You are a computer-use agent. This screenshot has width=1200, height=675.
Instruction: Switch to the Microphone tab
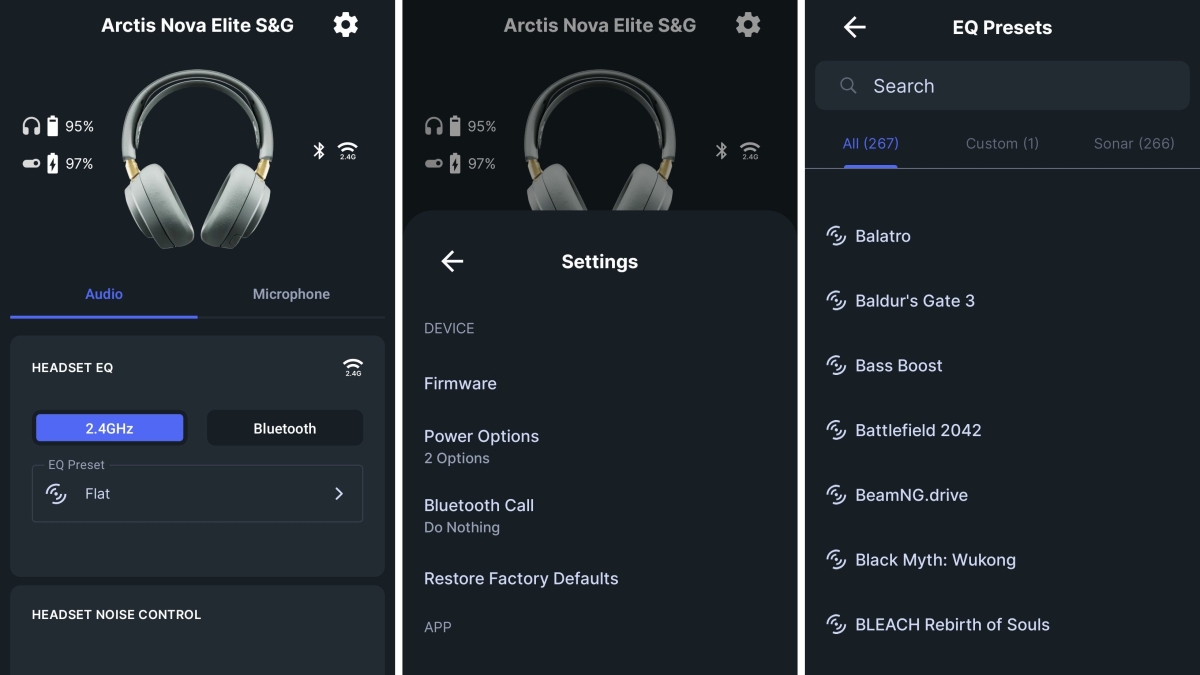291,294
